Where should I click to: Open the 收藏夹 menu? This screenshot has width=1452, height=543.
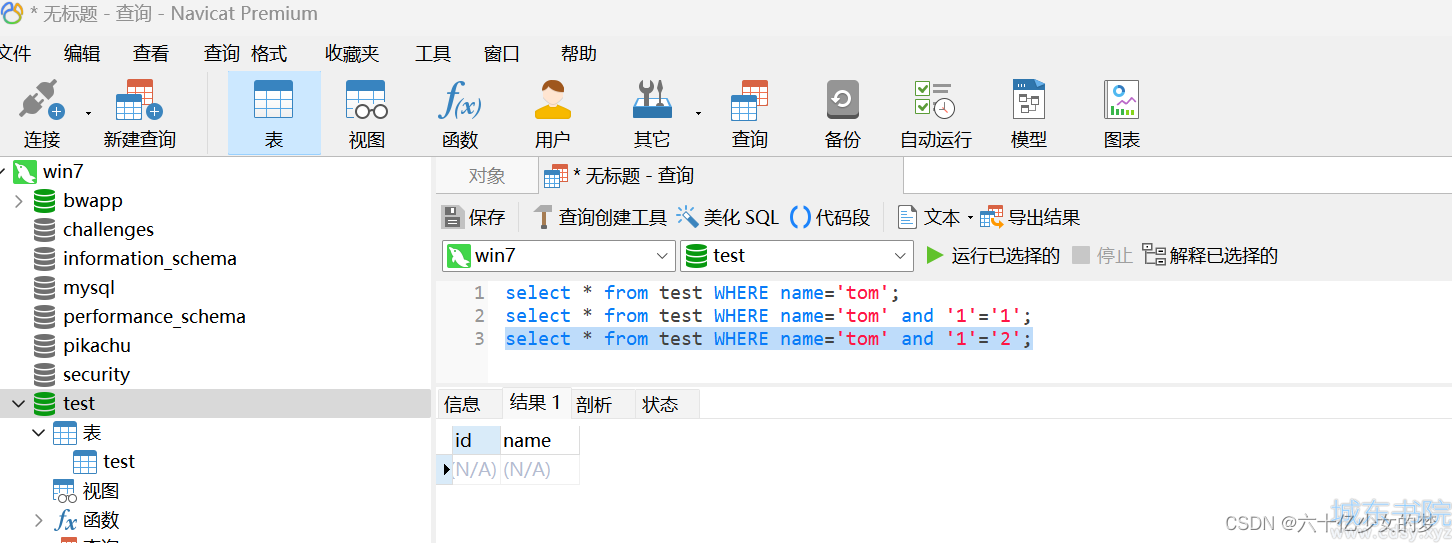pyautogui.click(x=352, y=54)
